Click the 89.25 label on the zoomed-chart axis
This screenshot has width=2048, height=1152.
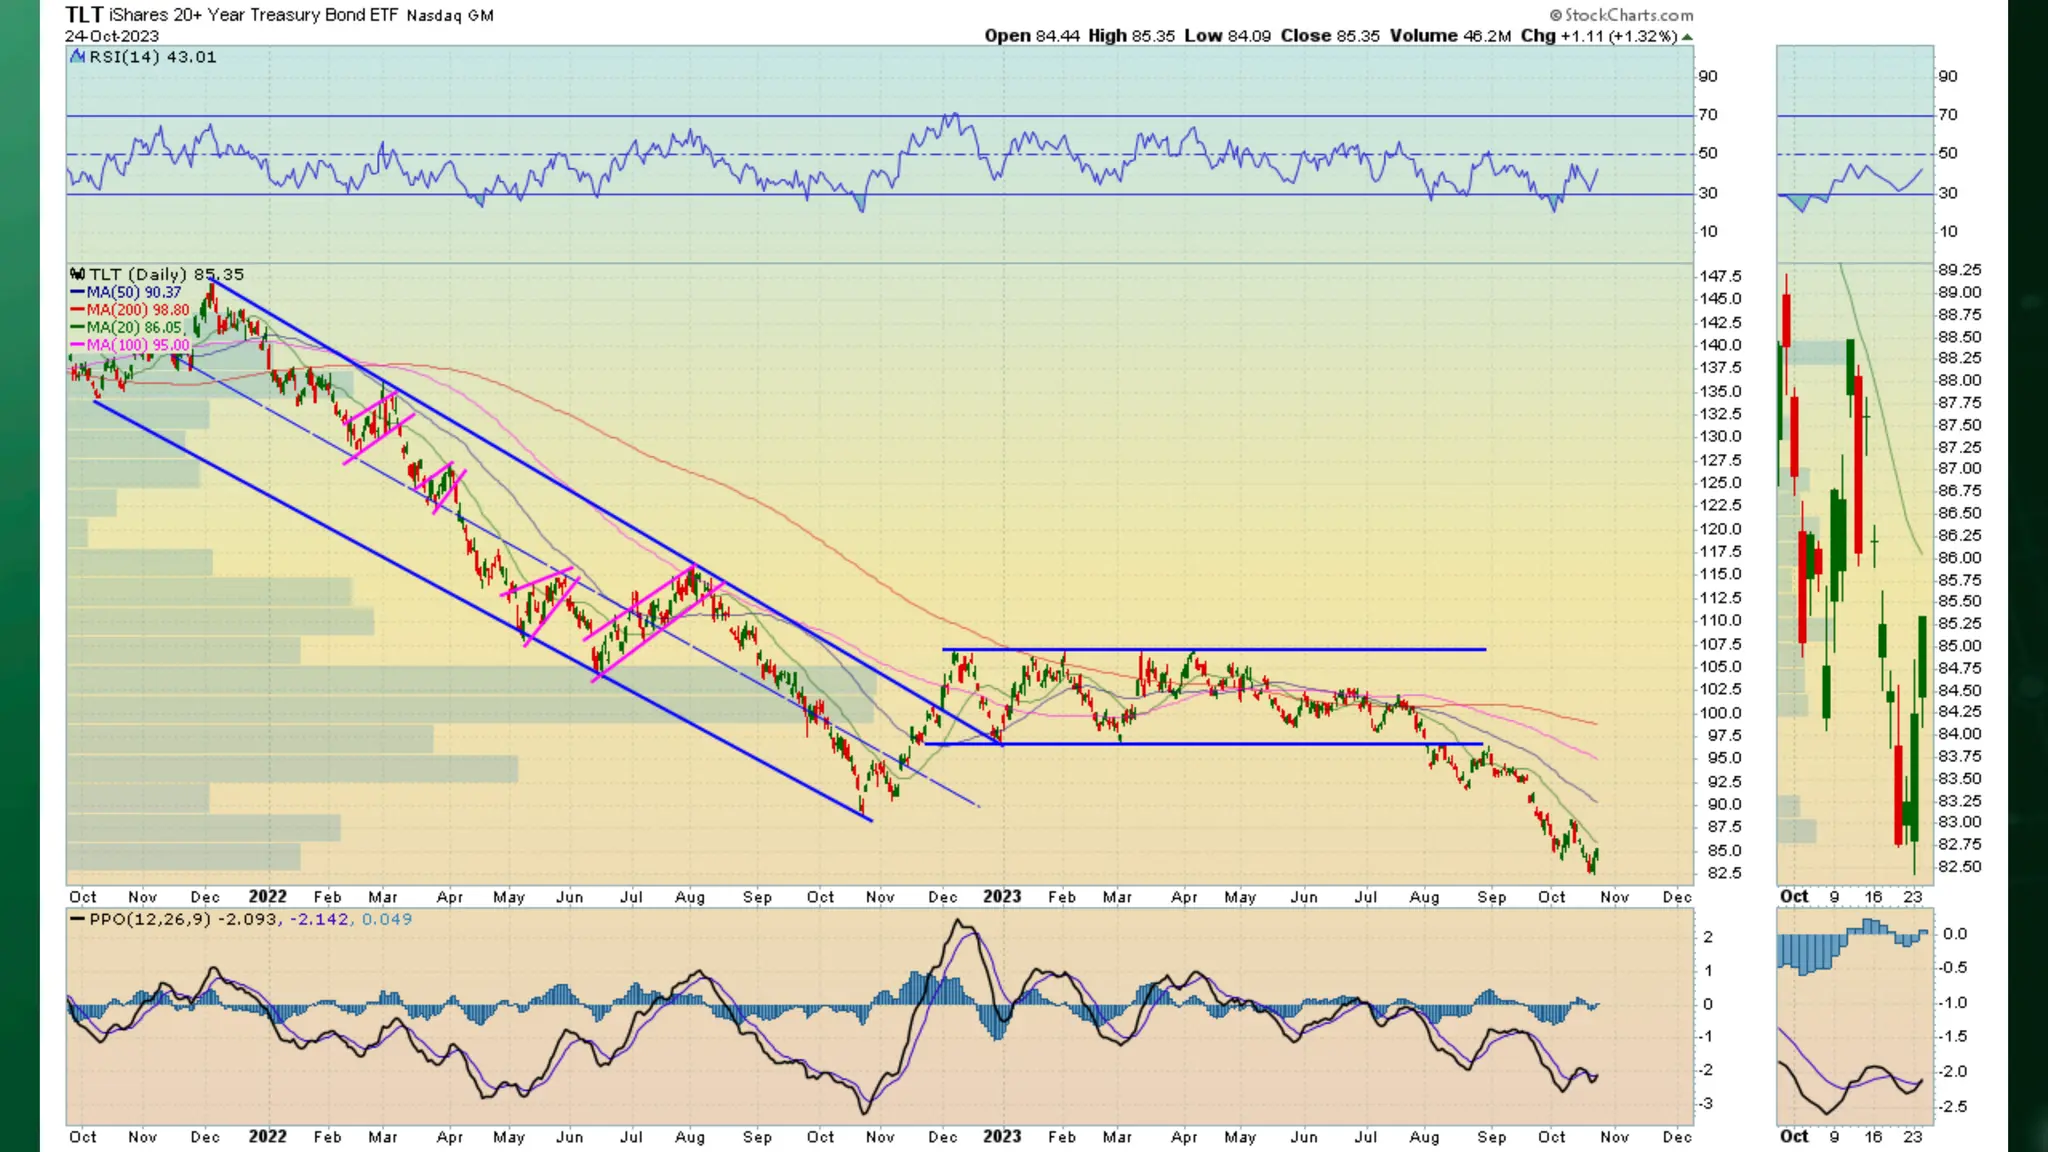[1959, 270]
